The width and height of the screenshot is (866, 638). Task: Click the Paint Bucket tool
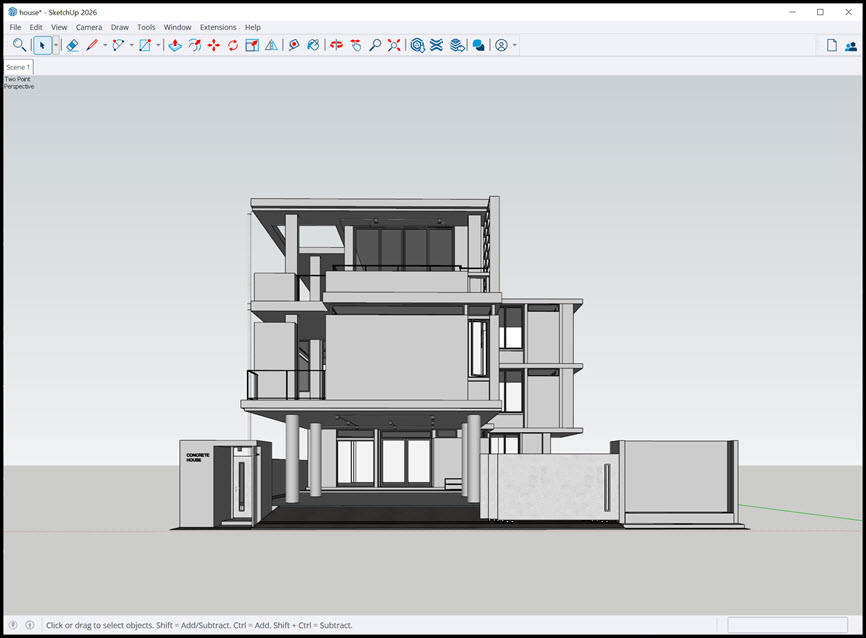pos(313,45)
